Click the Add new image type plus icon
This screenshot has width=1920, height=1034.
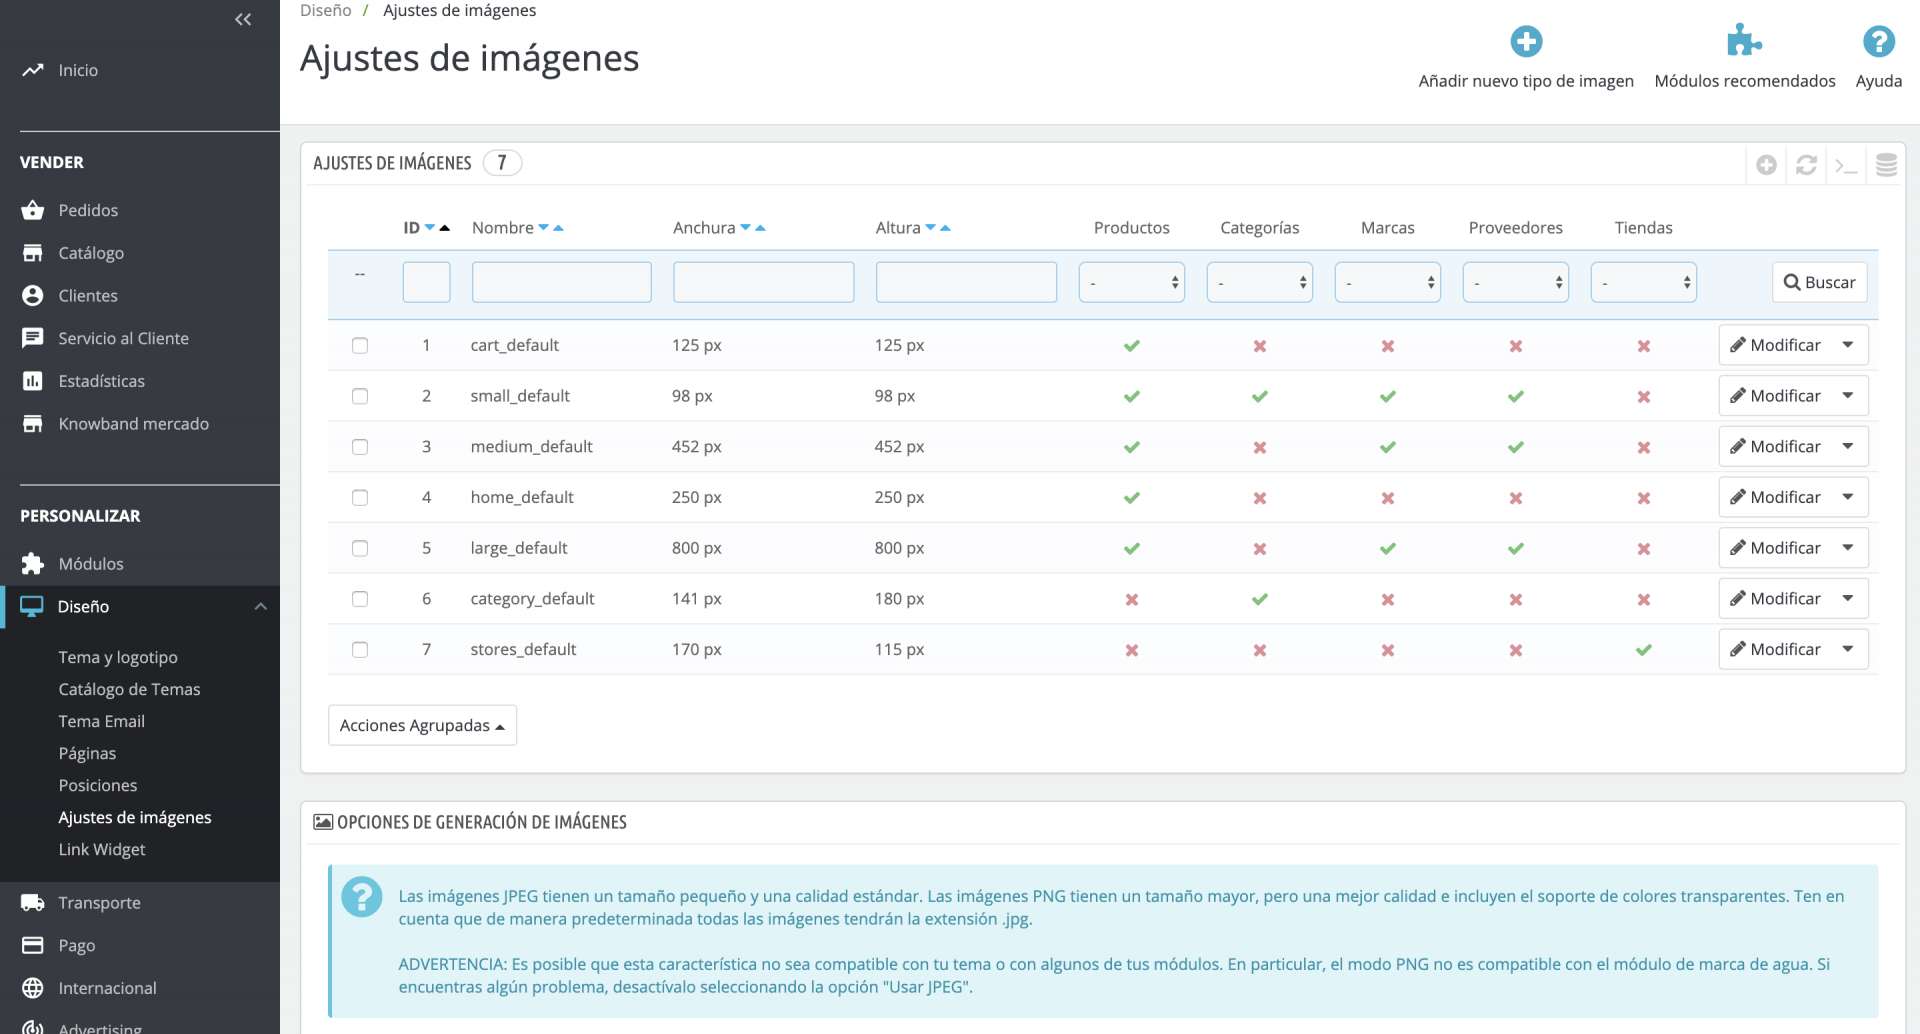1525,42
